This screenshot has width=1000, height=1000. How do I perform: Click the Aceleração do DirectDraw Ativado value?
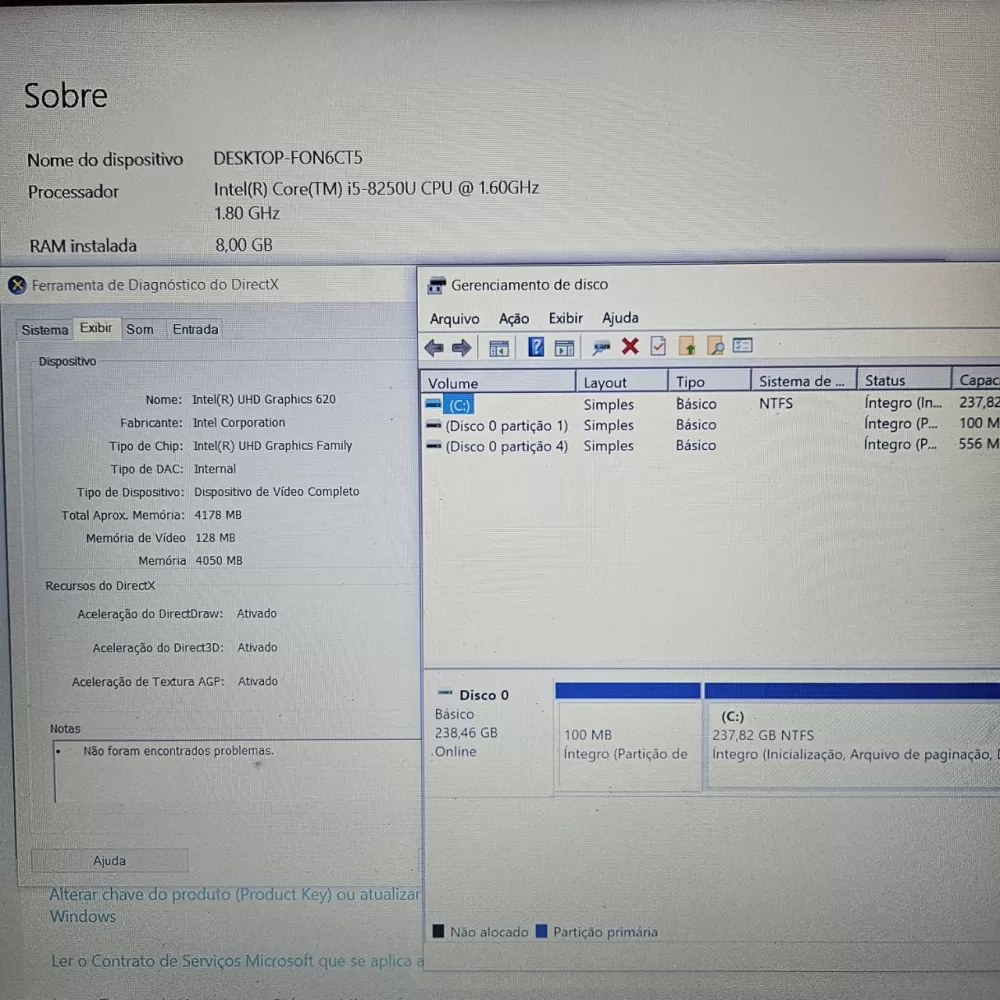click(x=257, y=614)
